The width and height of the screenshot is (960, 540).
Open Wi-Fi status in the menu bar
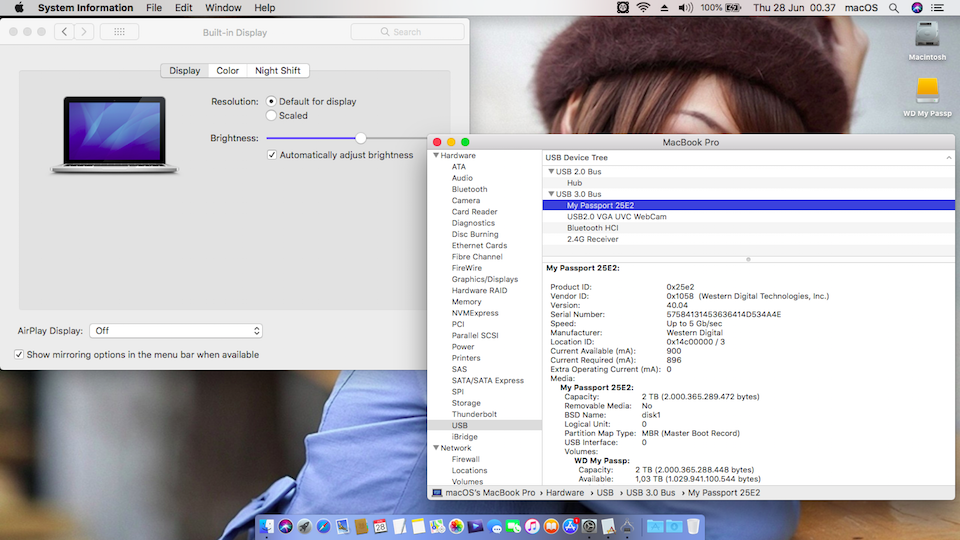643,8
